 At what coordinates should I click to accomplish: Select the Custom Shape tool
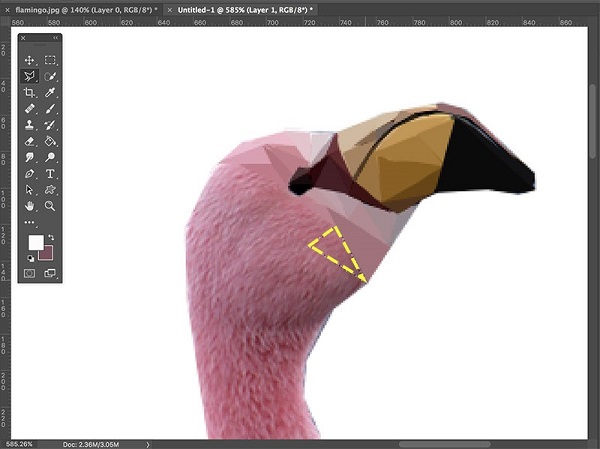[x=50, y=190]
